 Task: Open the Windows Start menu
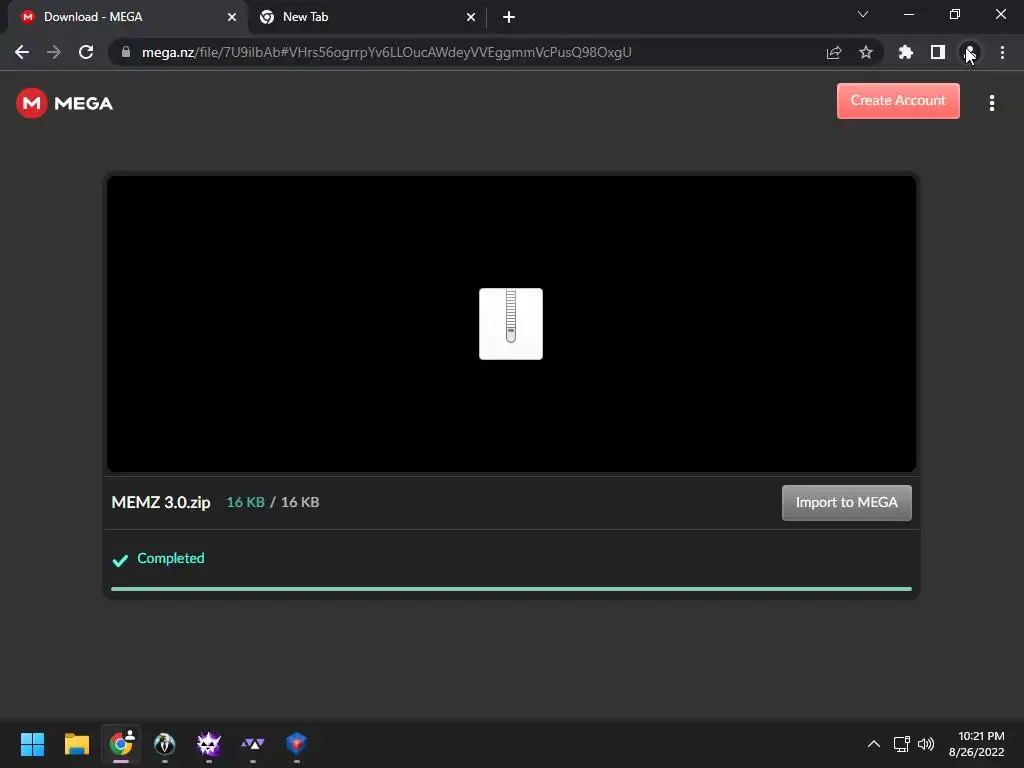32,744
